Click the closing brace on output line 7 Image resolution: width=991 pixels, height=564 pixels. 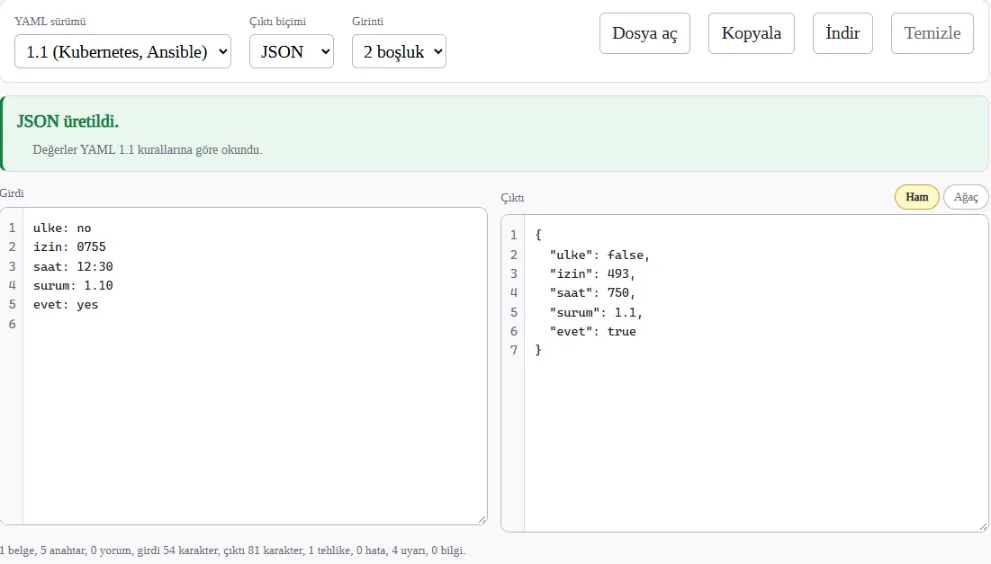point(538,350)
